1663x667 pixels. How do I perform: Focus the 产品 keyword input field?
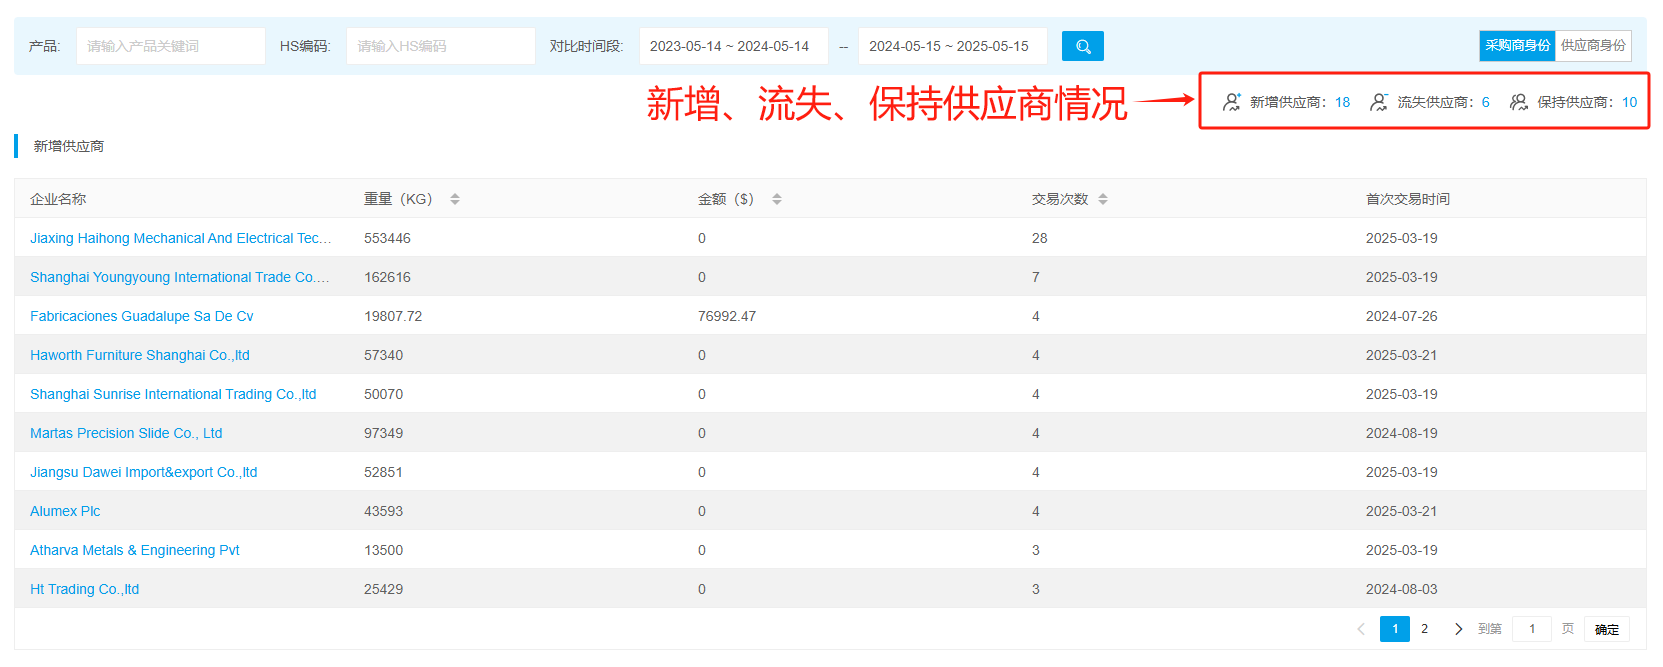coord(171,46)
